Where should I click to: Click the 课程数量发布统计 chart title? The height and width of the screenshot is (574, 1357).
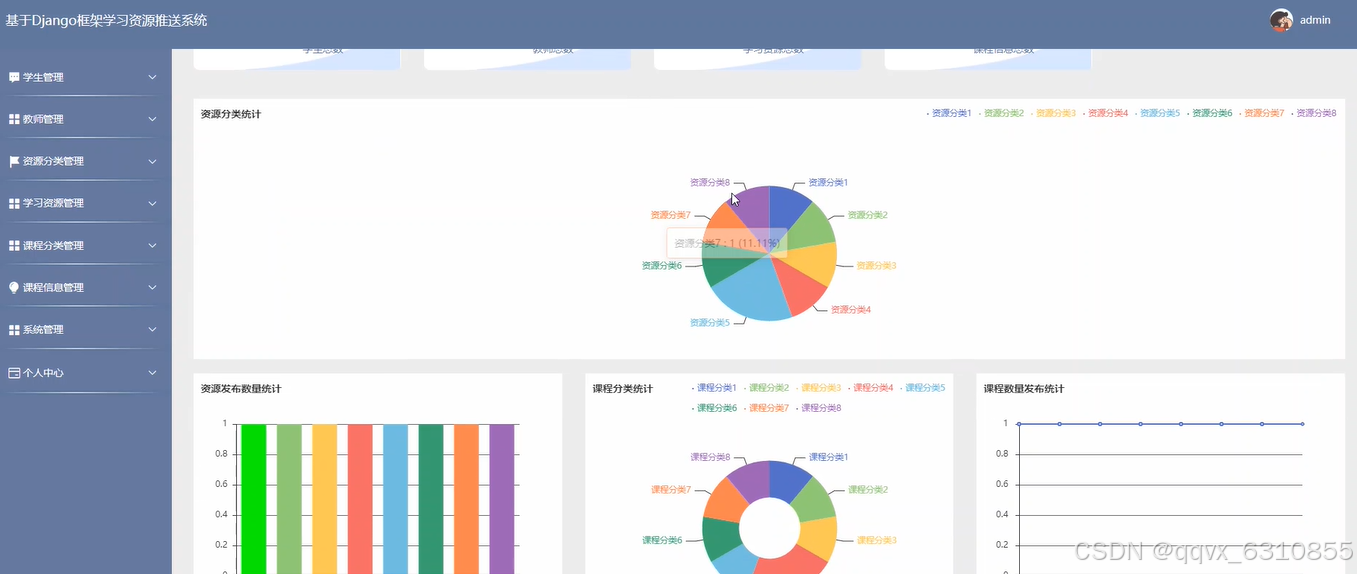[x=1024, y=389]
